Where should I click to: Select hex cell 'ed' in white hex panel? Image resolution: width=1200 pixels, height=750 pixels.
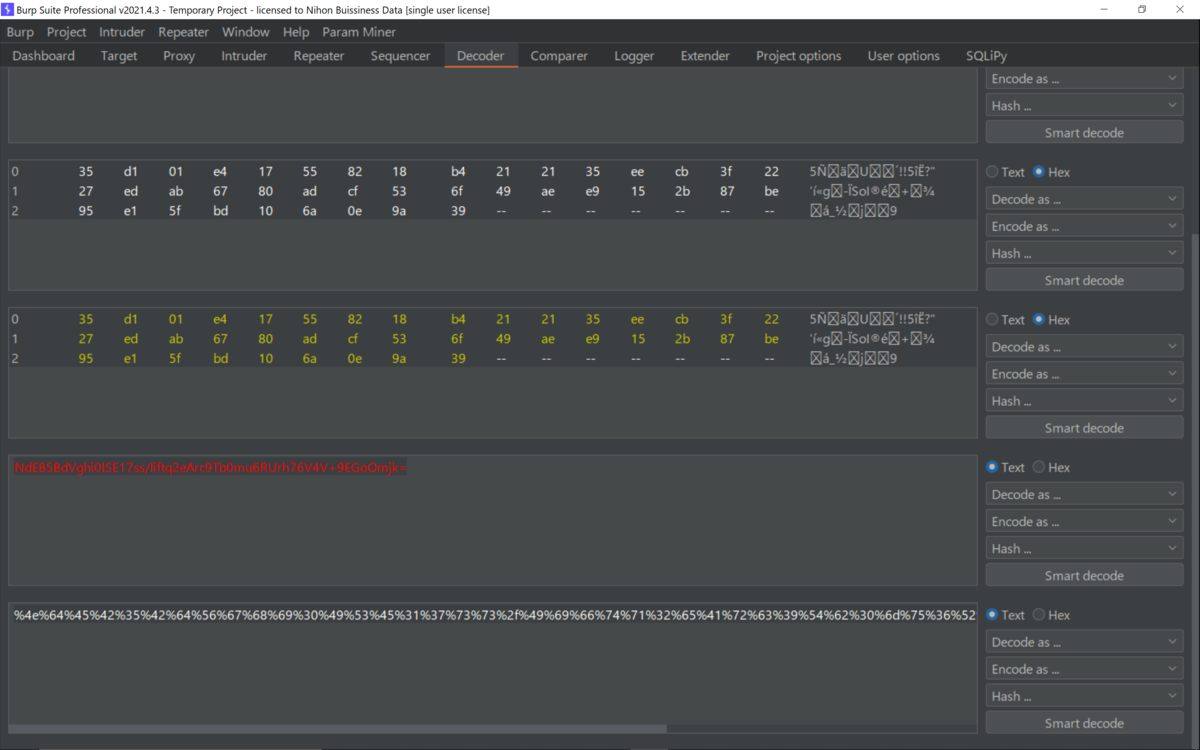(131, 191)
